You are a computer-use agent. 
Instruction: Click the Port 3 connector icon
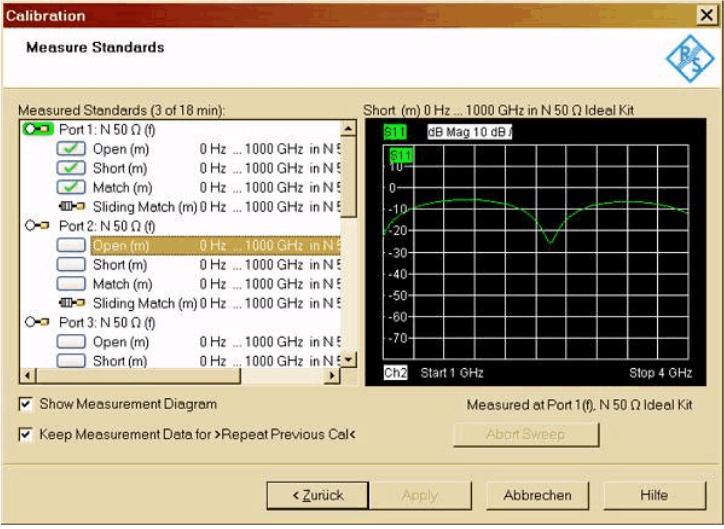(38, 322)
